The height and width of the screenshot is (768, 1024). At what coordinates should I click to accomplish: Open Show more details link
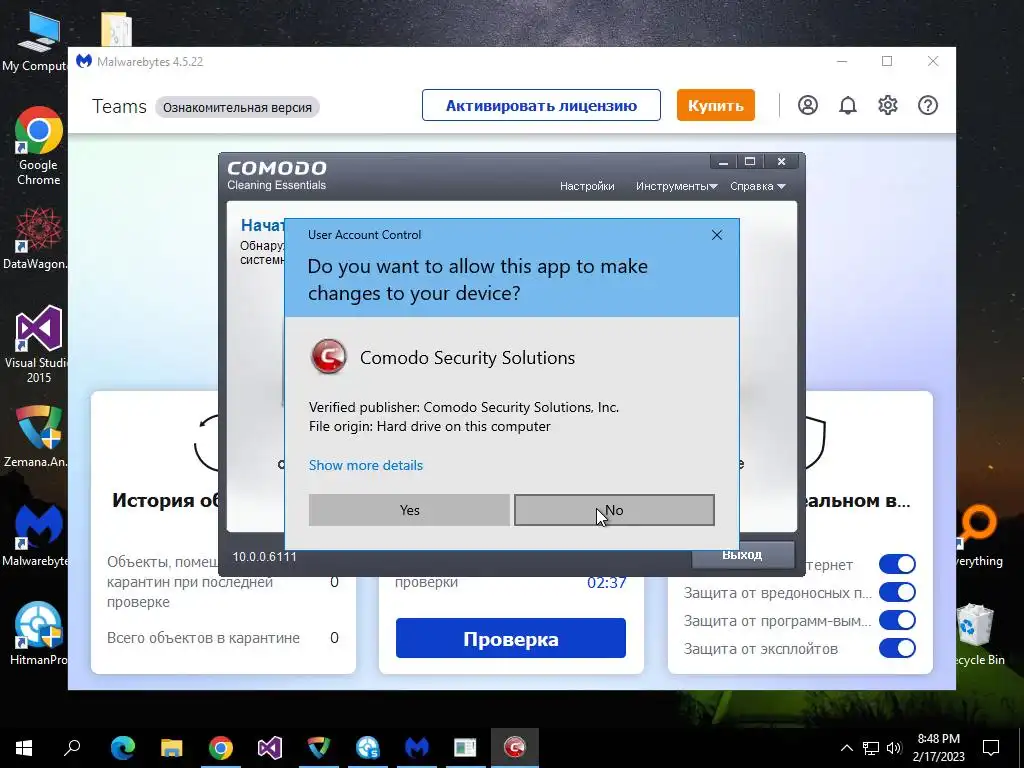click(366, 465)
